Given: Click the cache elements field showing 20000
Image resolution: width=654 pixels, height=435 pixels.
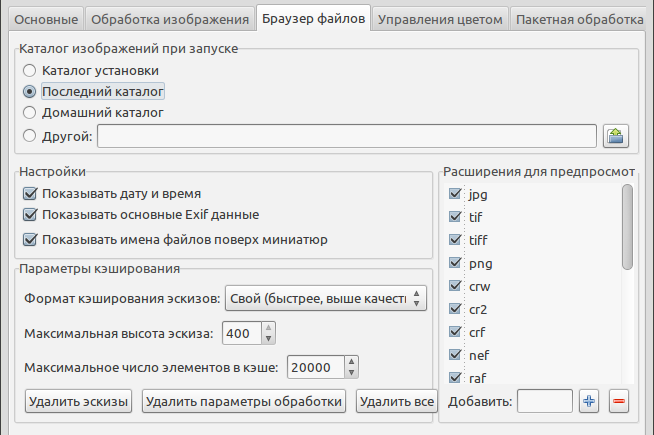Looking at the screenshot, I should (316, 367).
